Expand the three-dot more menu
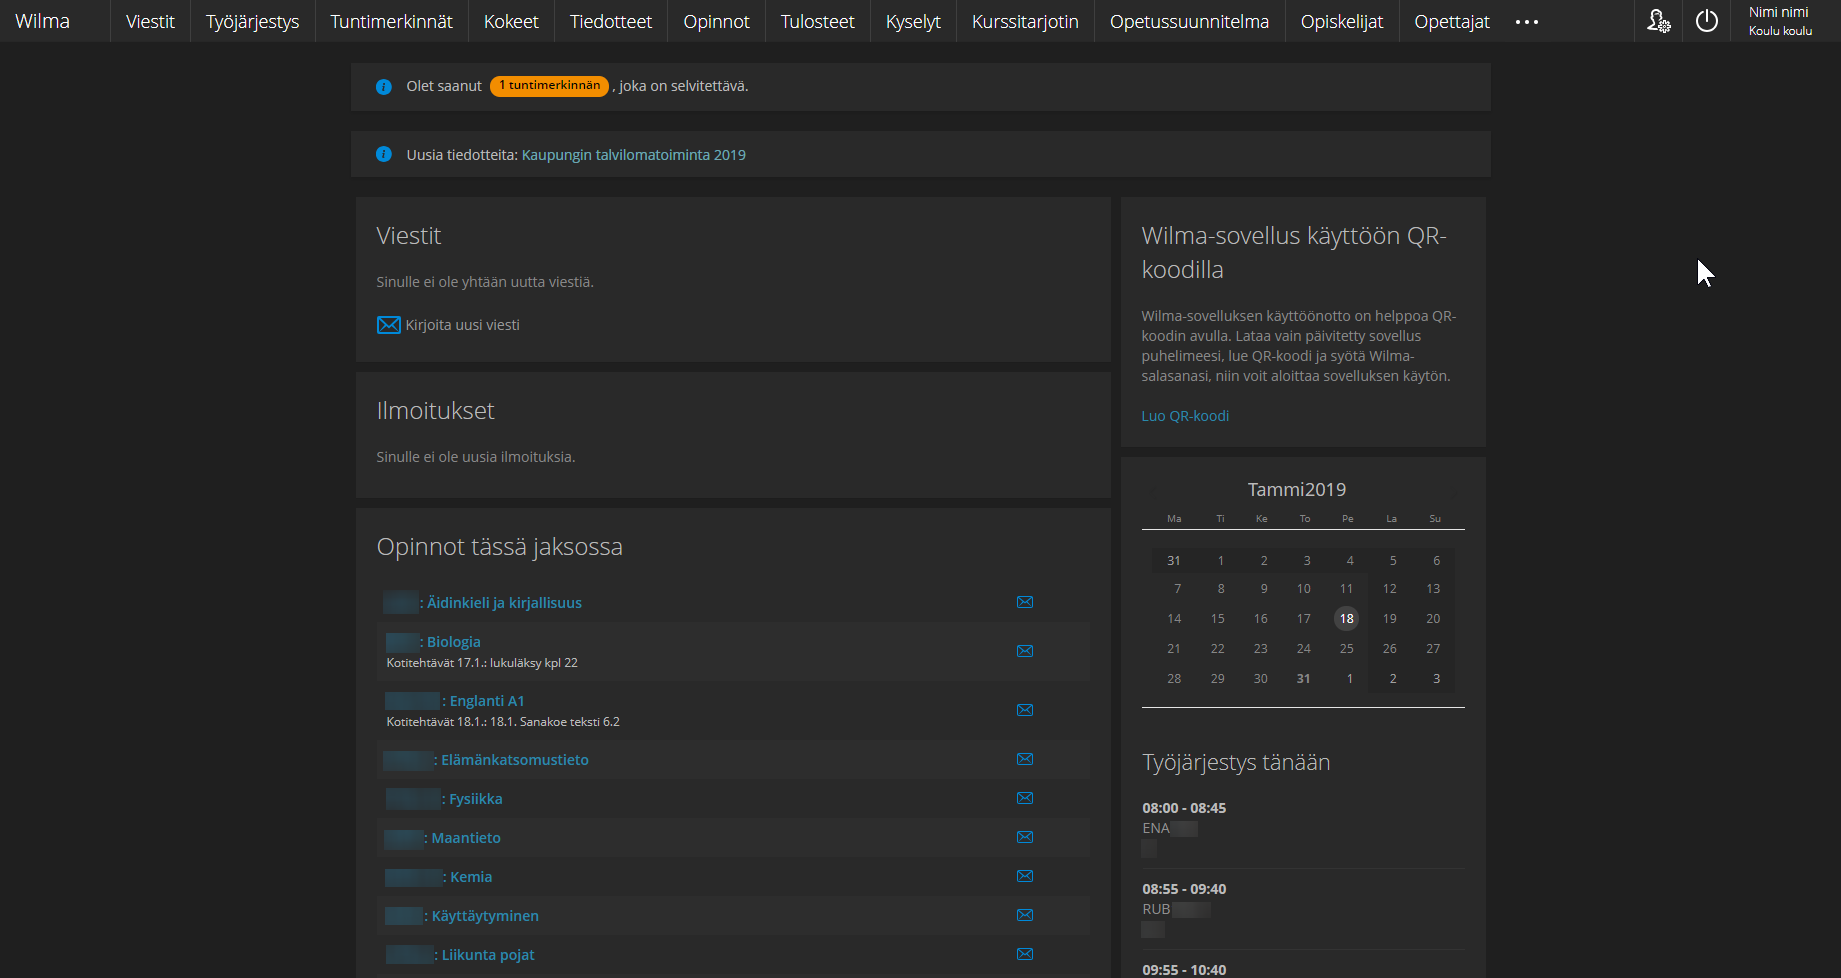 point(1526,22)
